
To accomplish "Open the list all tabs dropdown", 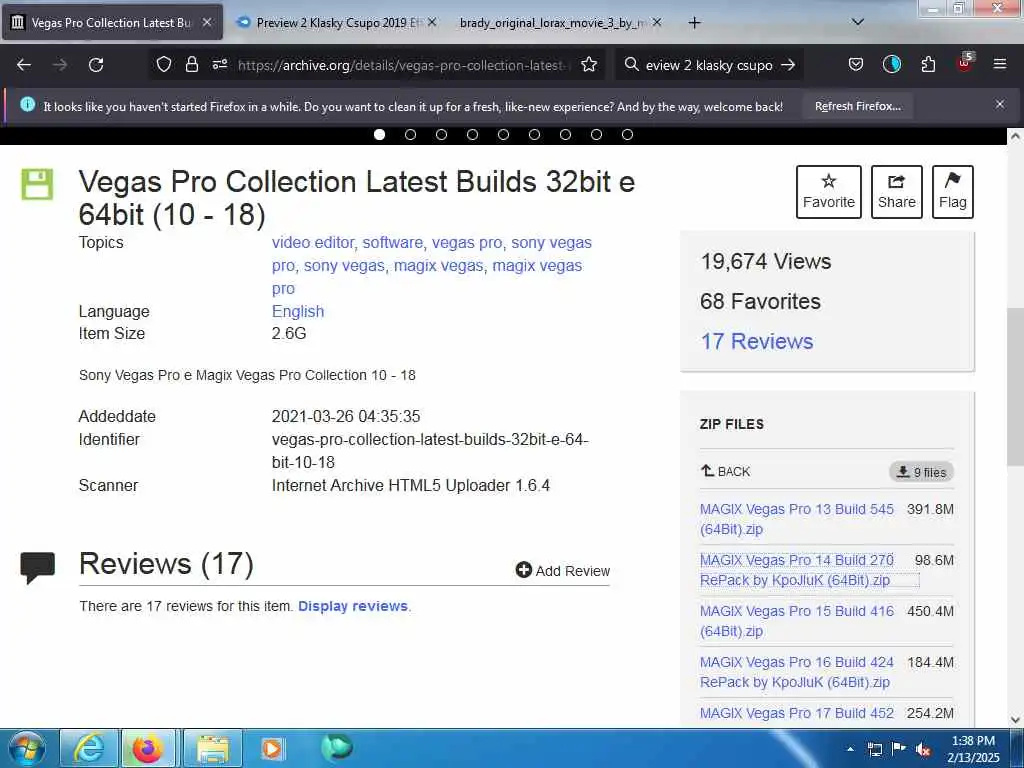I will coord(858,22).
